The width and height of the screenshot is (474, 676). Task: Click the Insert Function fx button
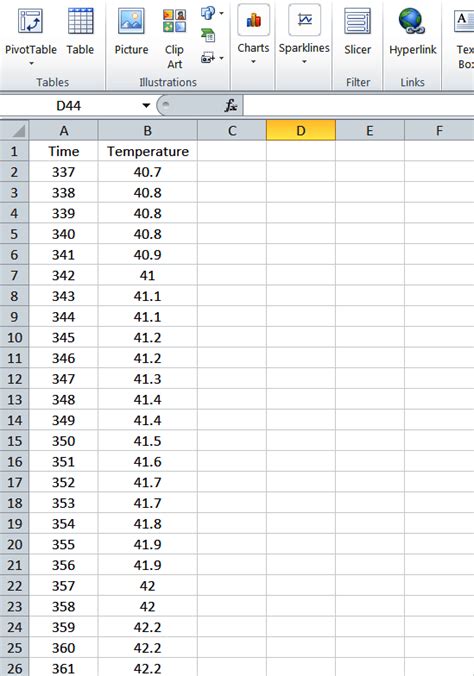point(231,105)
